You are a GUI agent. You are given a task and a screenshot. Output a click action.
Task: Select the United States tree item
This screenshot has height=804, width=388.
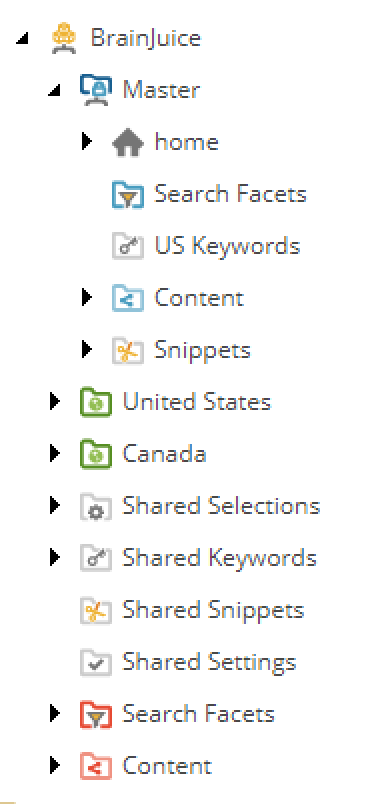[175, 402]
